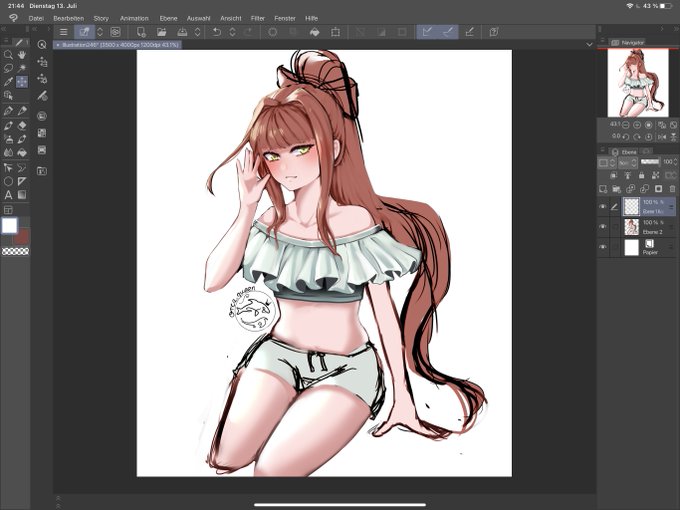Select the Illustration document tab
The height and width of the screenshot is (510, 680).
point(117,45)
